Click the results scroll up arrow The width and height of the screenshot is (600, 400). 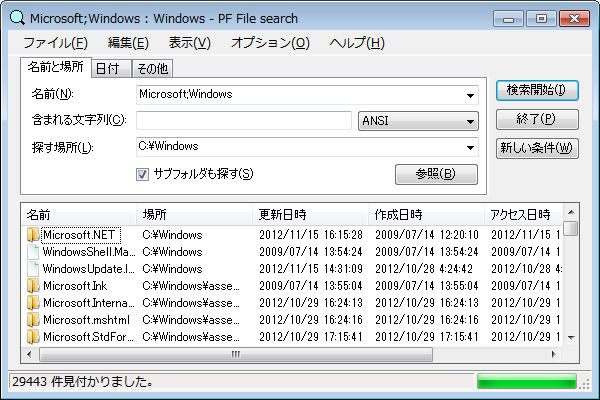coord(571,212)
